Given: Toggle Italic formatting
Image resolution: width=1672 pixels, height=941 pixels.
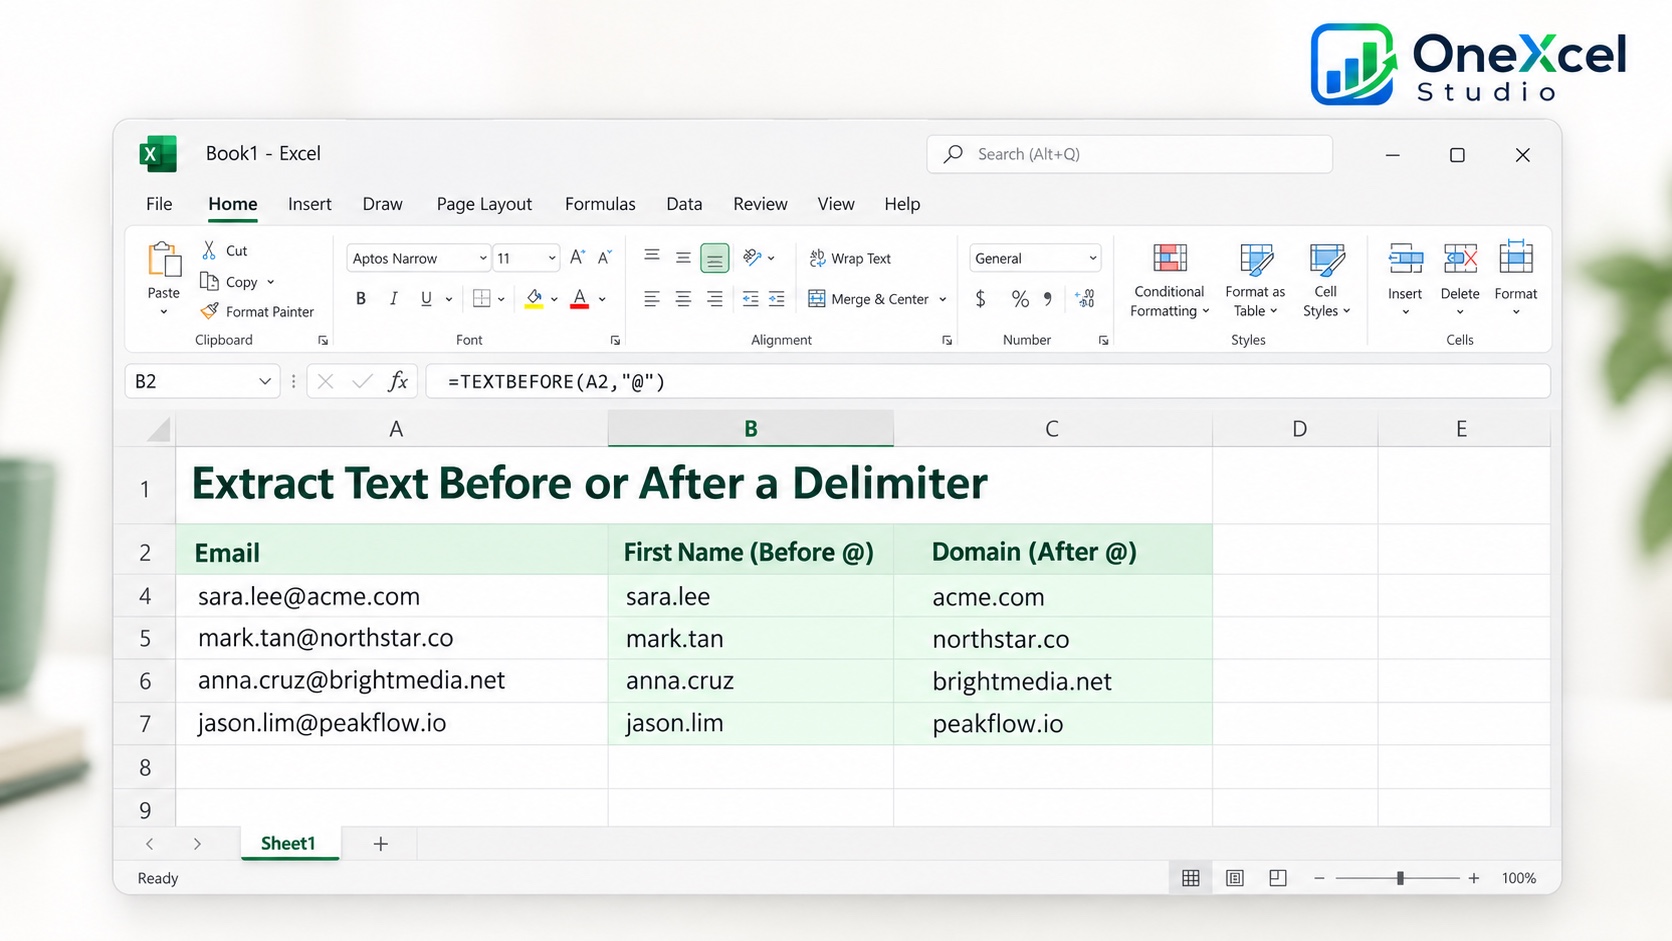Looking at the screenshot, I should click(393, 298).
